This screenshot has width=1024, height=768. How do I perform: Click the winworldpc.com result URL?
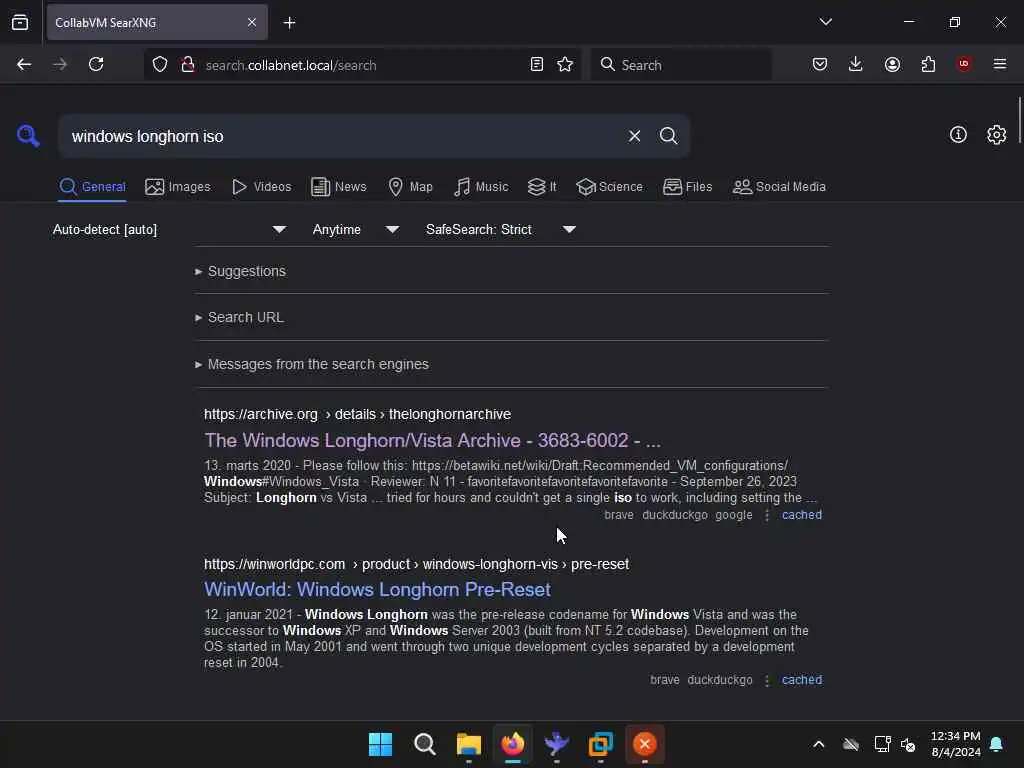pyautogui.click(x=416, y=564)
